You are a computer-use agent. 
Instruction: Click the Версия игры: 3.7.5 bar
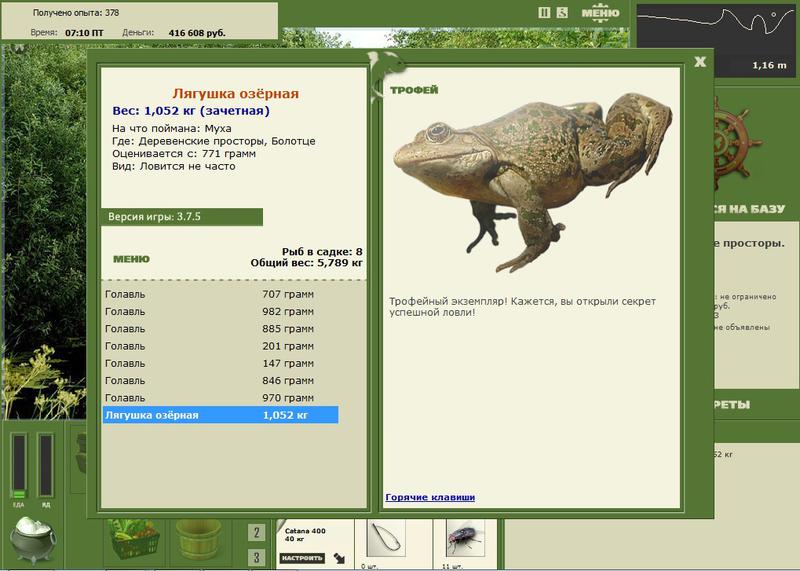click(x=182, y=217)
